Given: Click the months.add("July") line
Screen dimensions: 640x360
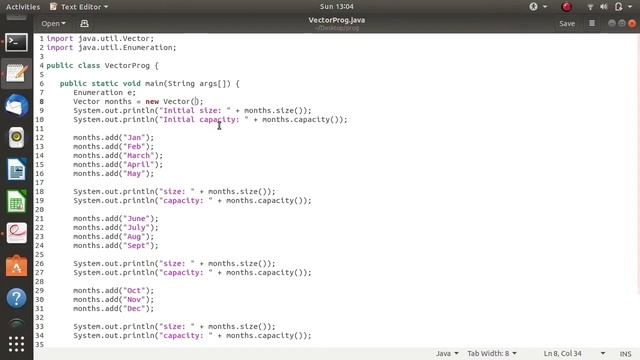Looking at the screenshot, I should 116,227.
